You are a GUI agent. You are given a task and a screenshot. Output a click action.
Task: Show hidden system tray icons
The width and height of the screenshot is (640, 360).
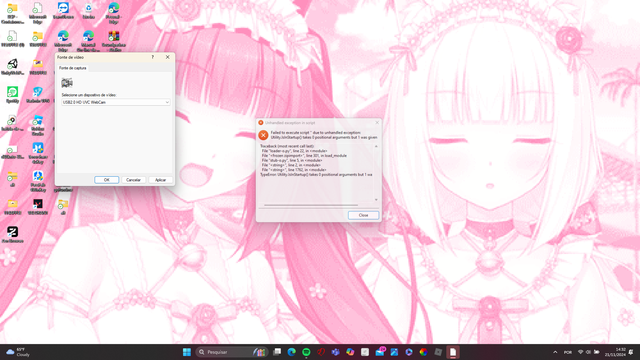pyautogui.click(x=555, y=352)
